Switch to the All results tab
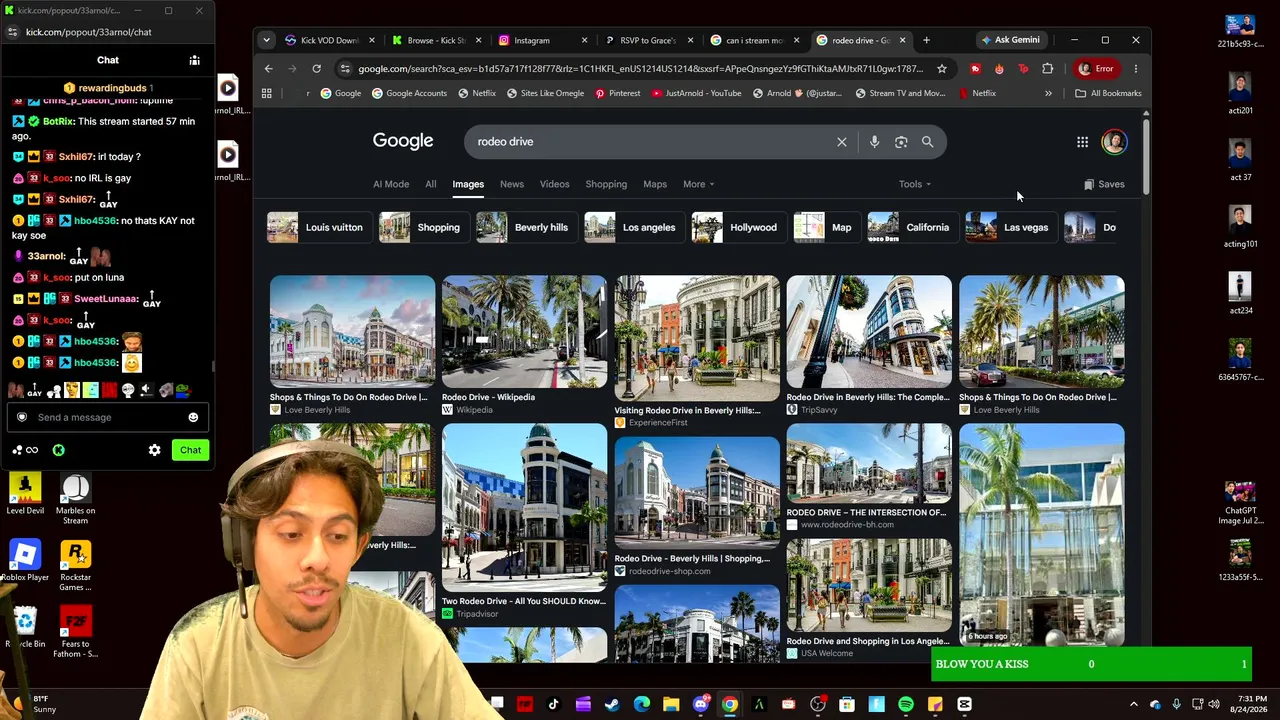 (x=431, y=184)
